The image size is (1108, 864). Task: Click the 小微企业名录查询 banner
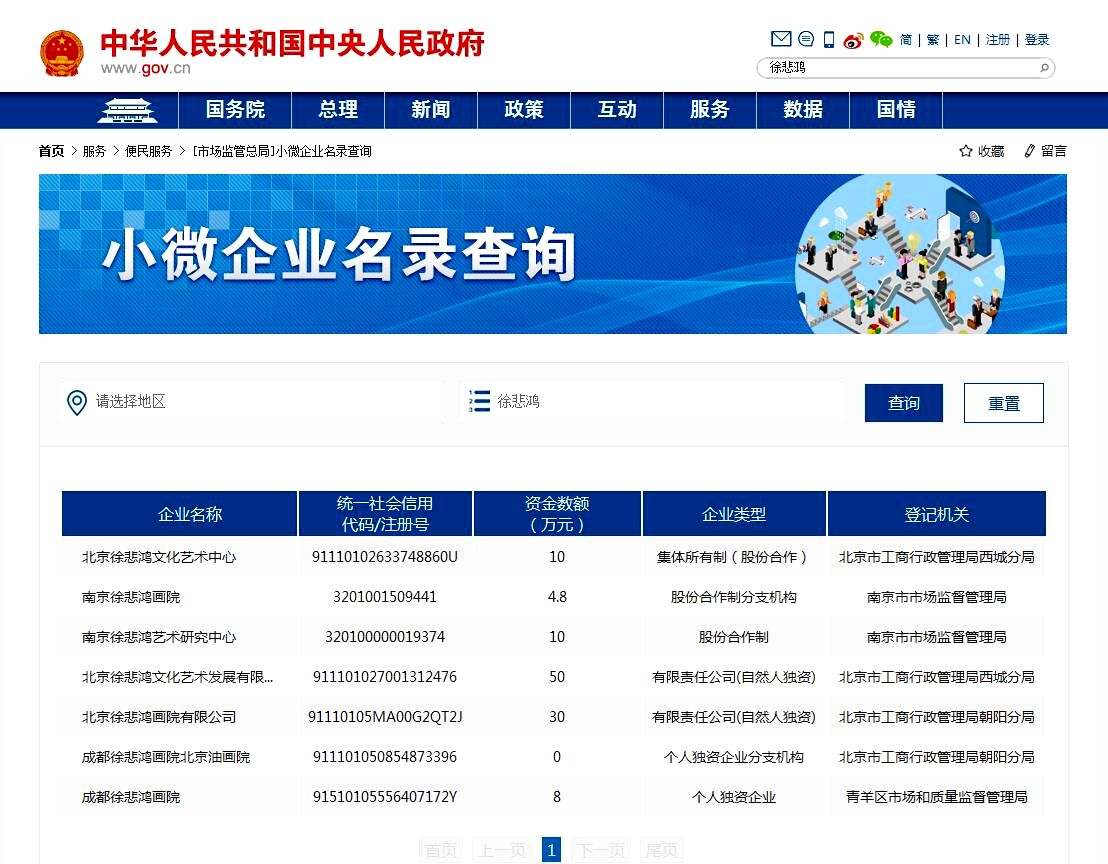click(553, 254)
